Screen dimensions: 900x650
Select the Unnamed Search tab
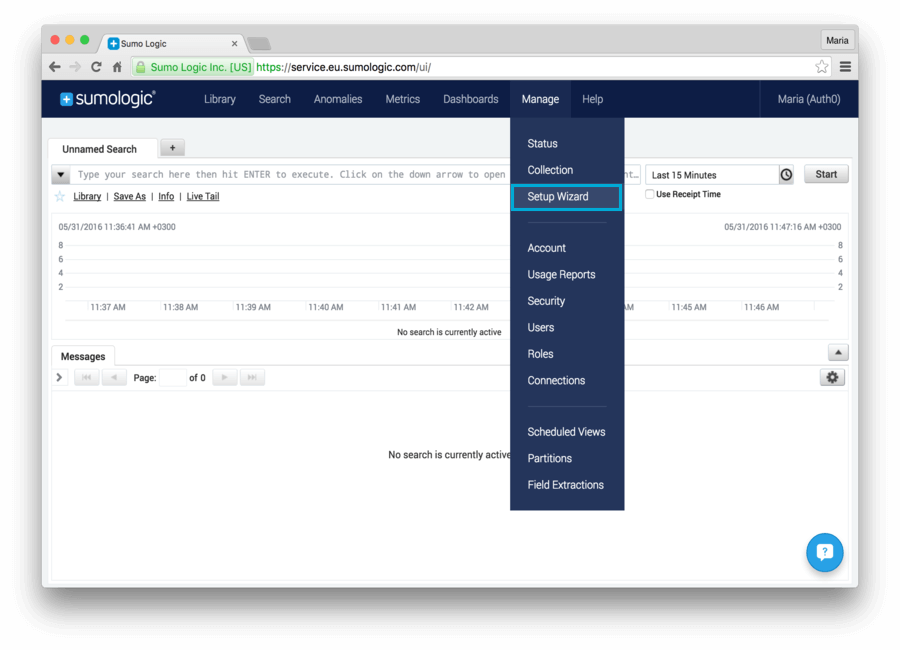102,149
